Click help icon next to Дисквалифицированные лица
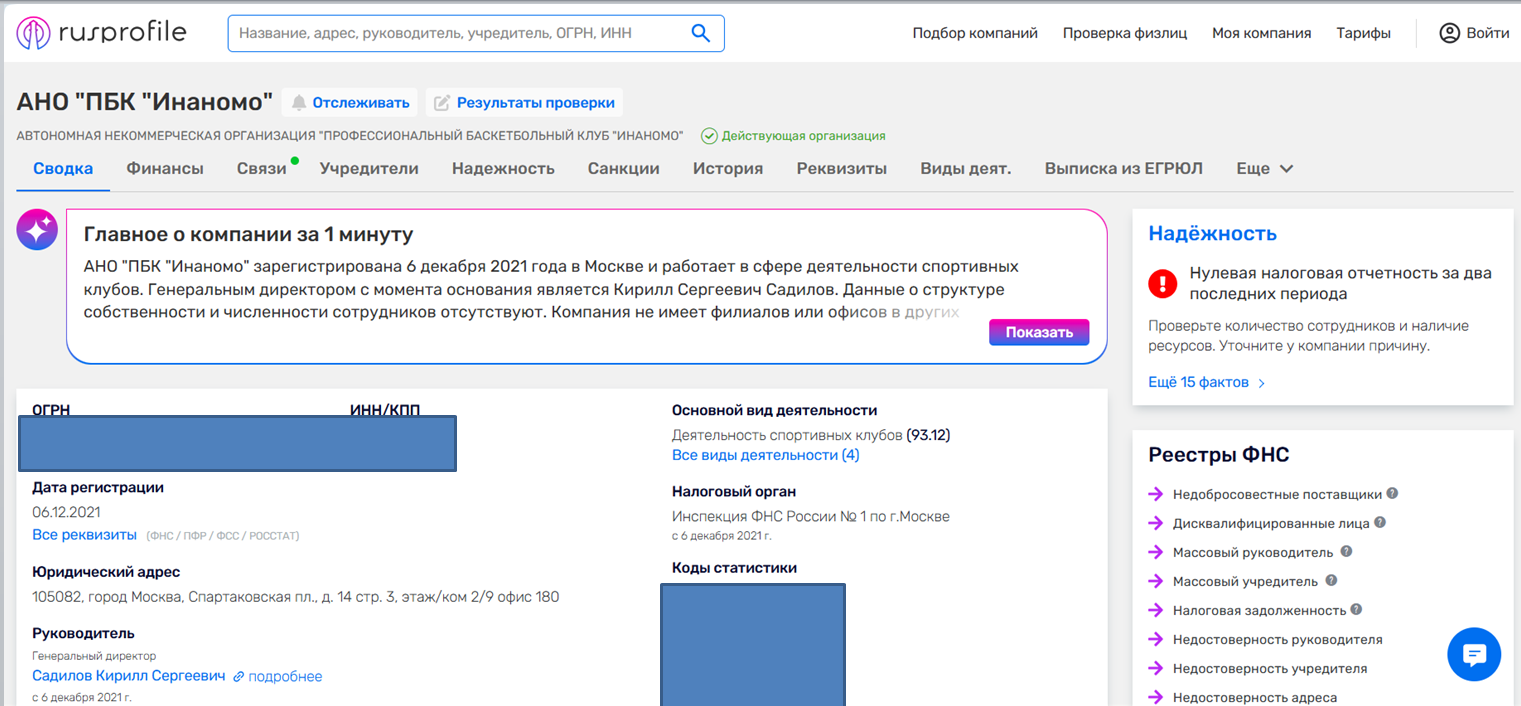Viewport: 1521px width, 706px height. point(1380,522)
